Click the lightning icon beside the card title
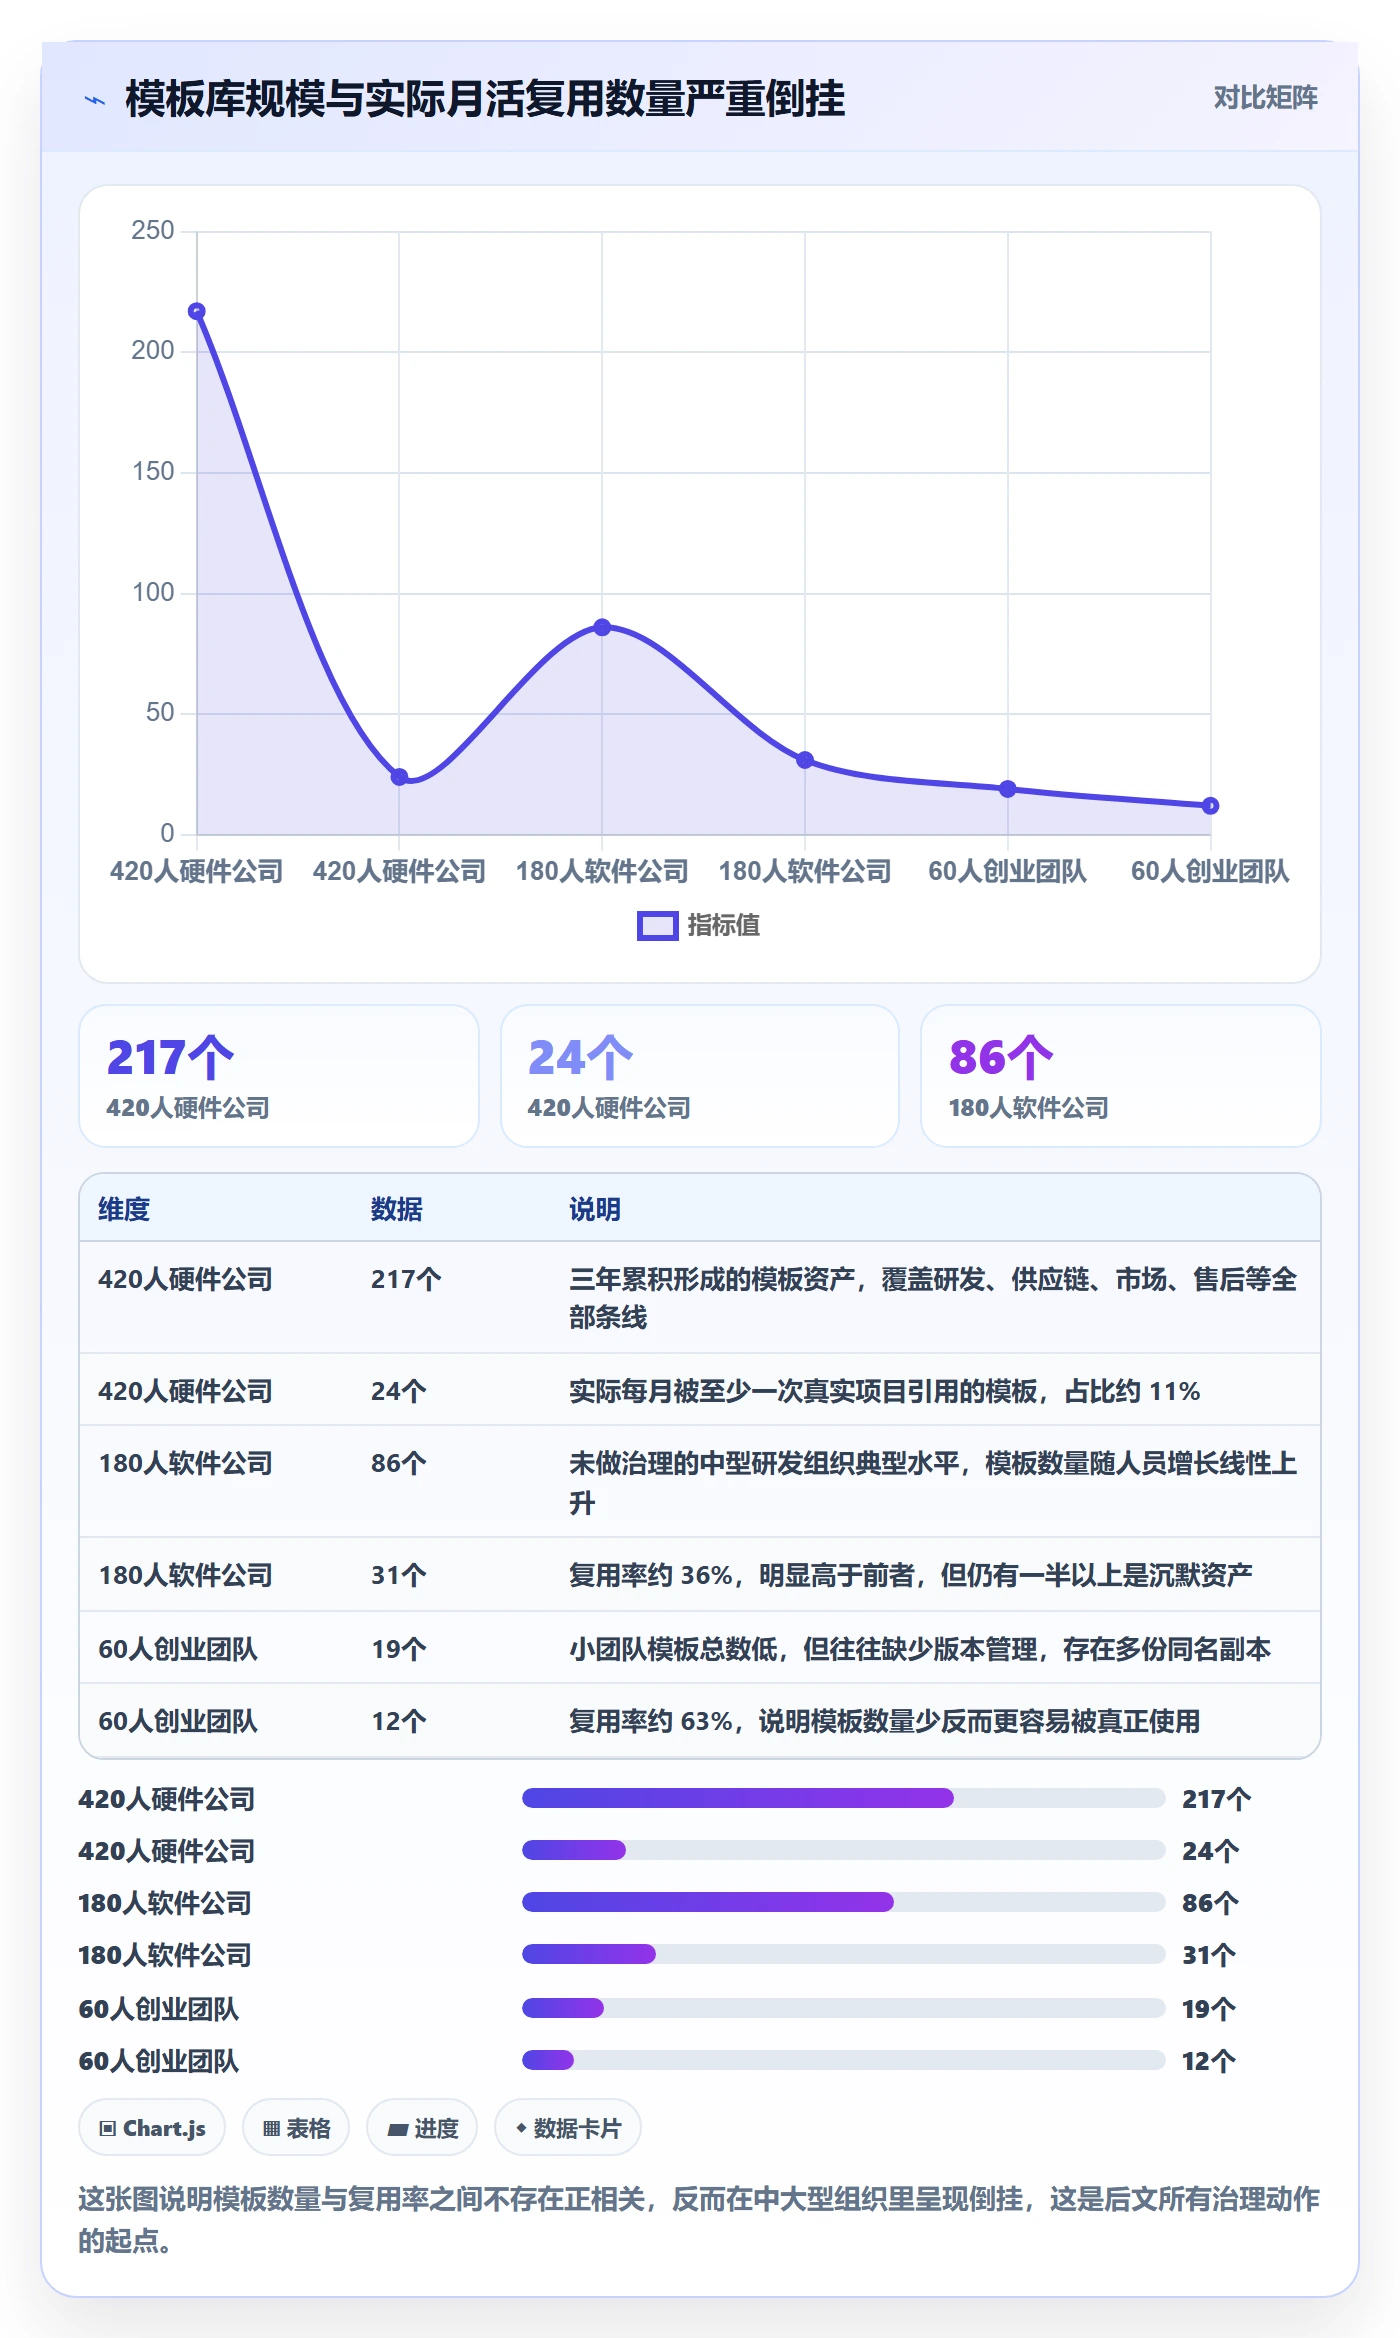 (95, 100)
